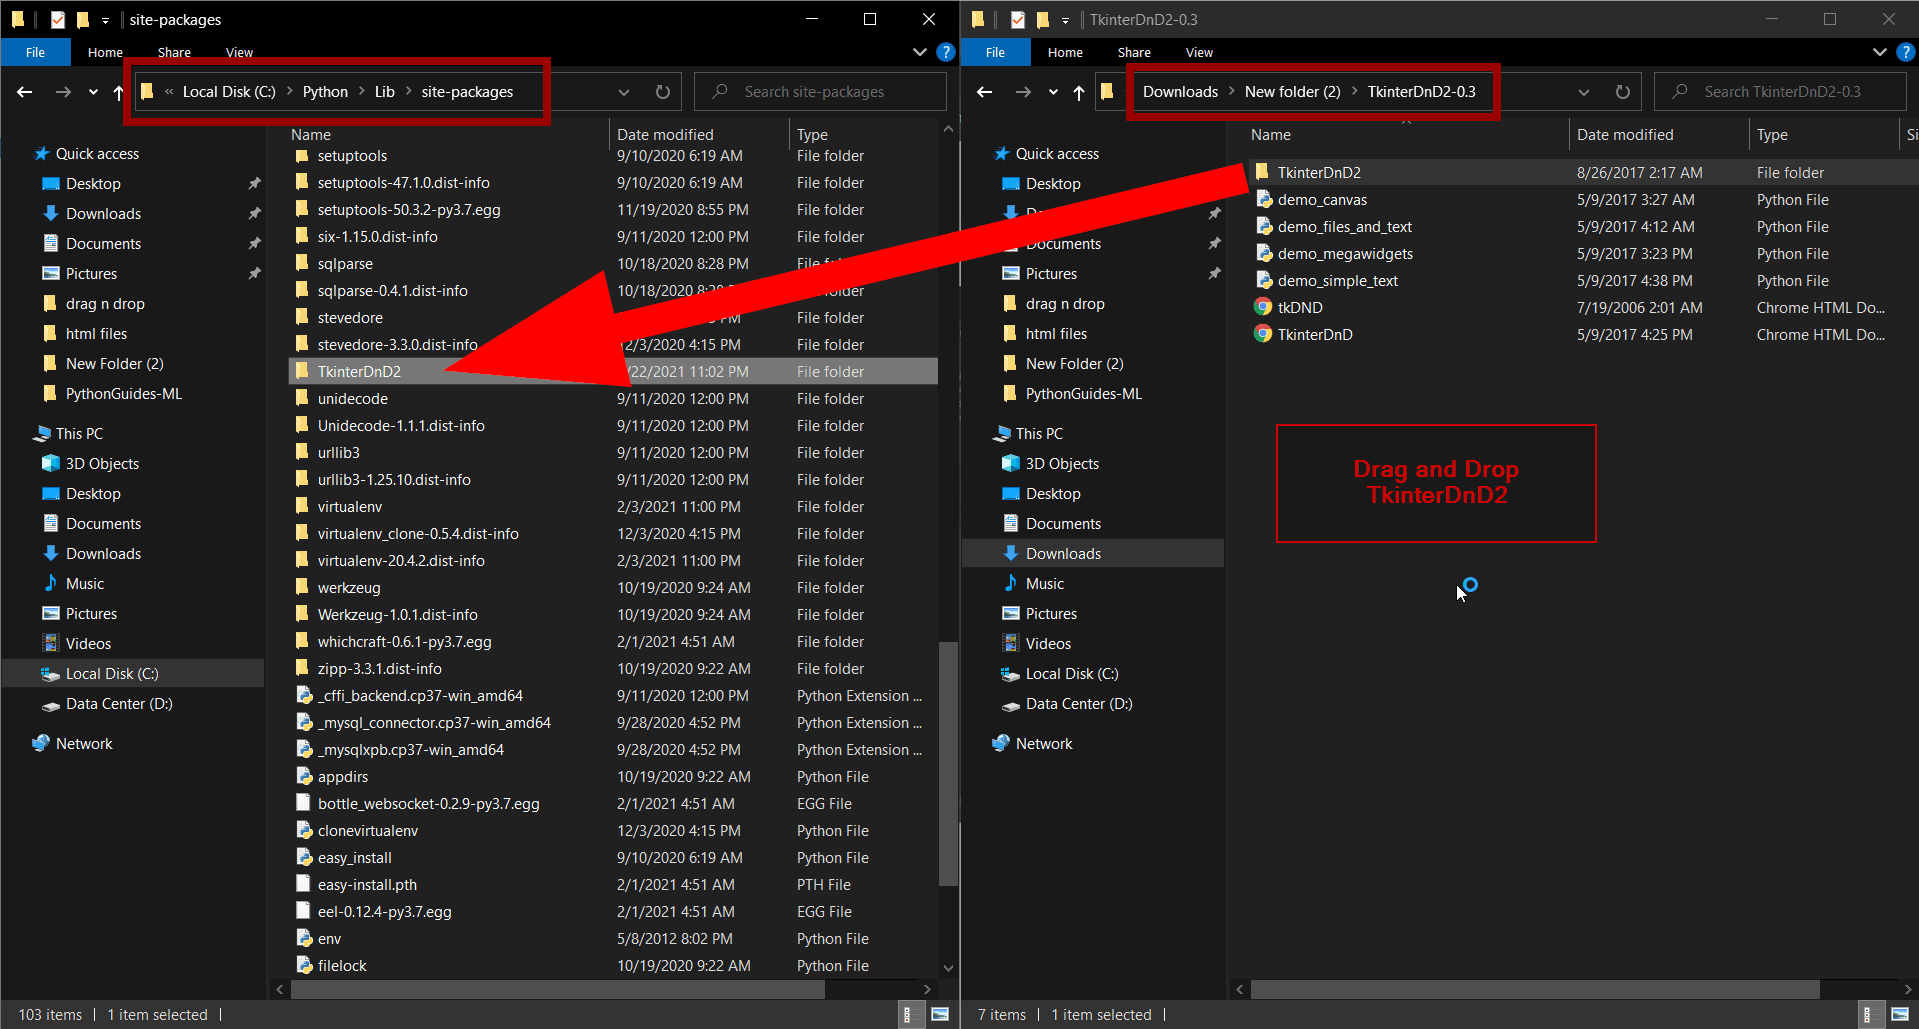Open address bar history dropdown in site-packages window
The width and height of the screenshot is (1919, 1029).
click(x=624, y=92)
